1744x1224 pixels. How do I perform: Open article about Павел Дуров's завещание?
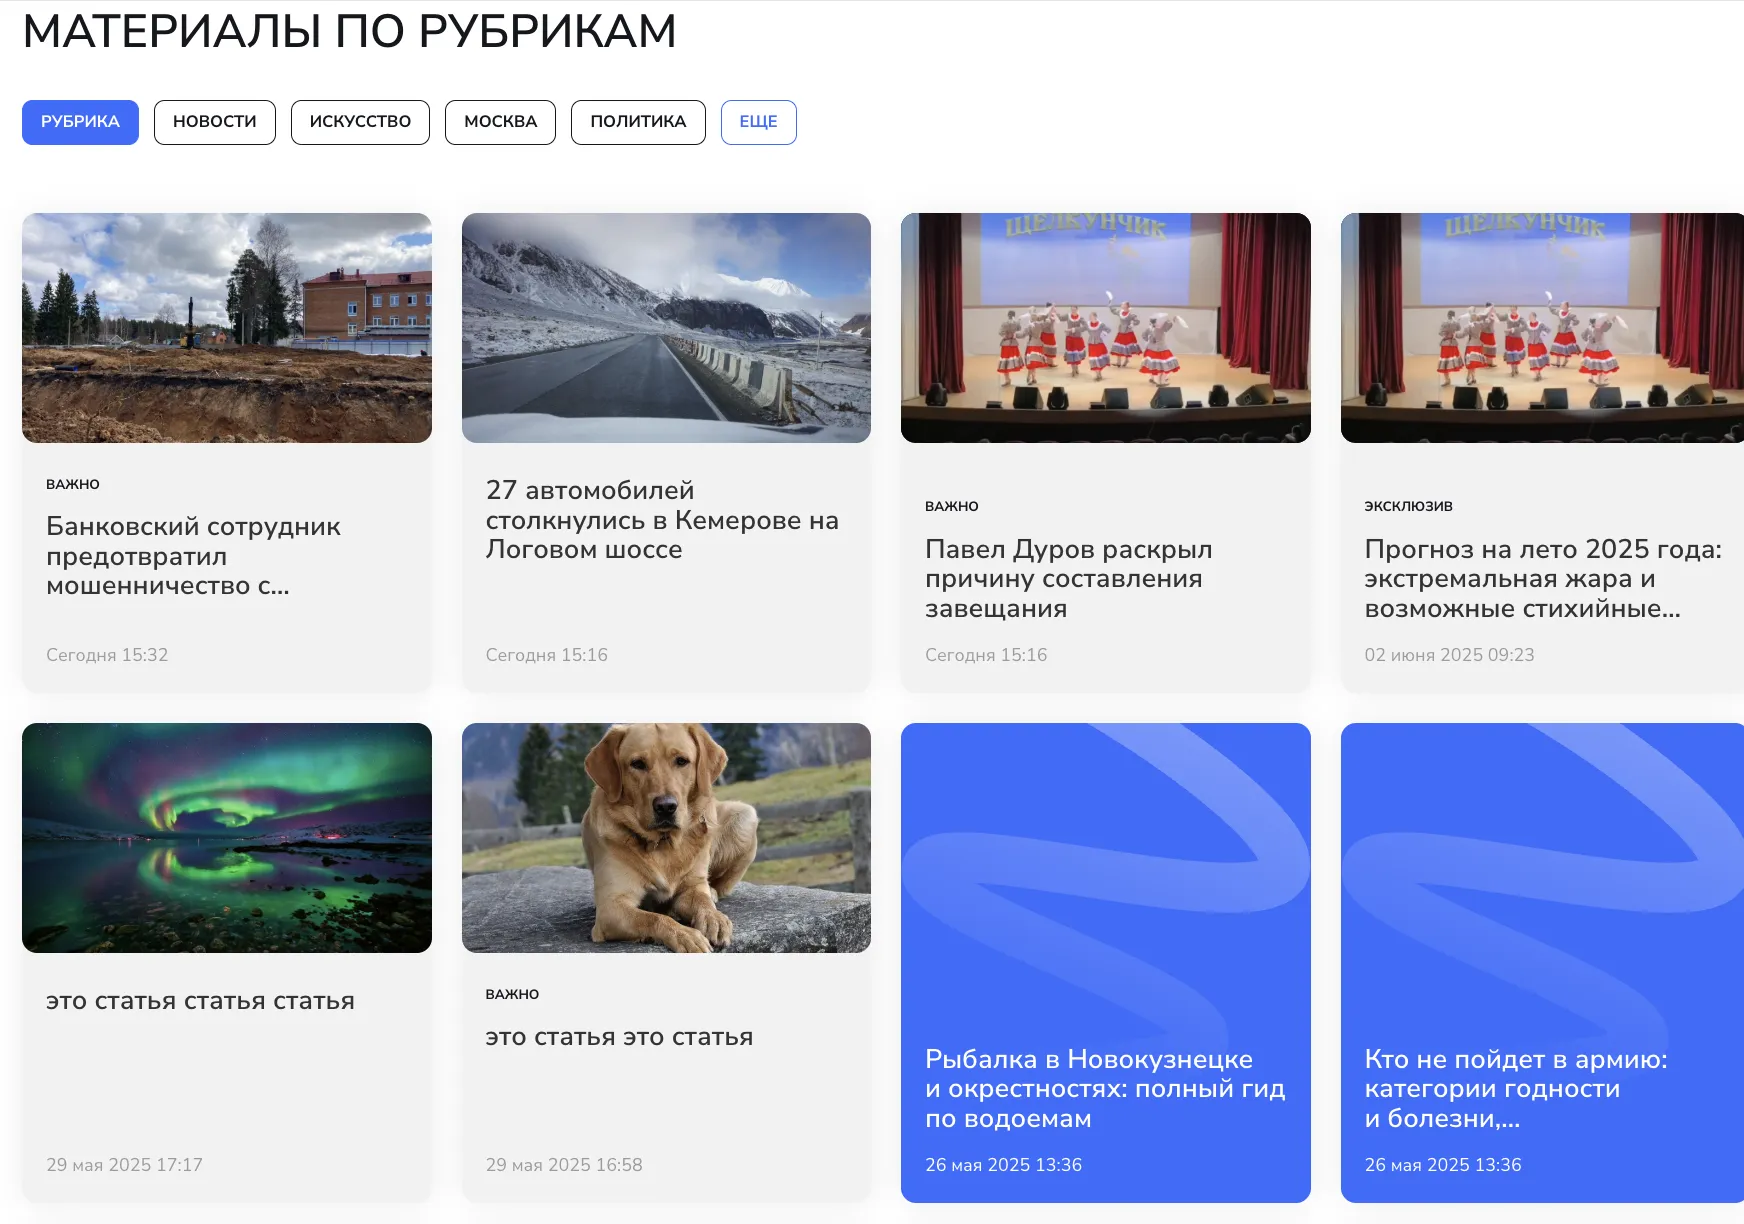coord(1068,578)
